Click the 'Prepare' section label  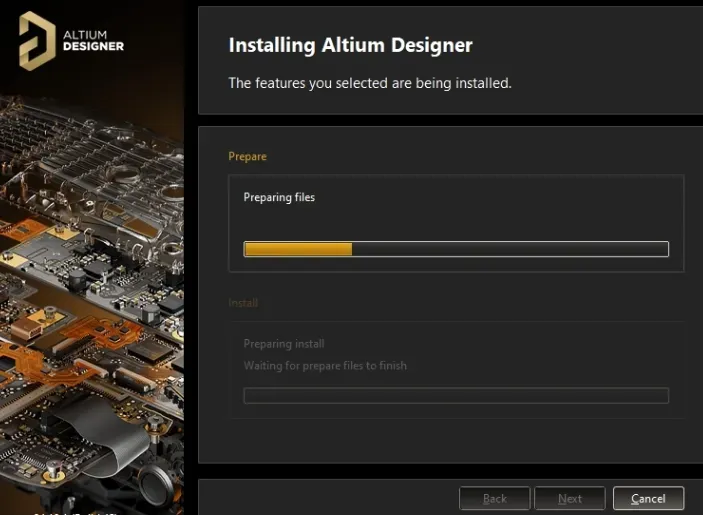pyautogui.click(x=247, y=156)
